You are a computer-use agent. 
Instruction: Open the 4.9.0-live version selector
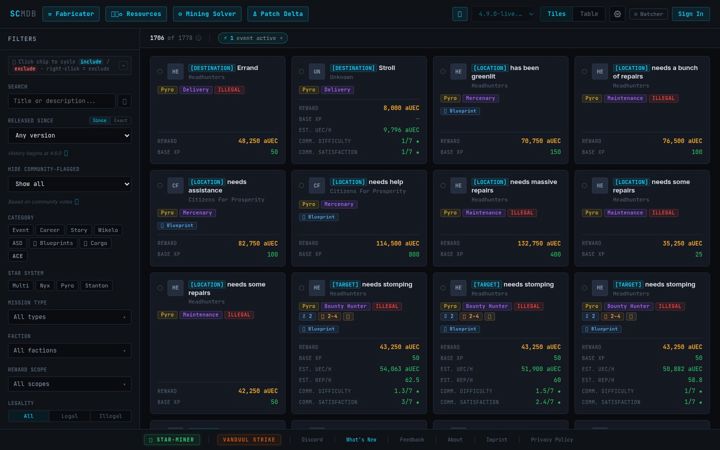(x=505, y=14)
